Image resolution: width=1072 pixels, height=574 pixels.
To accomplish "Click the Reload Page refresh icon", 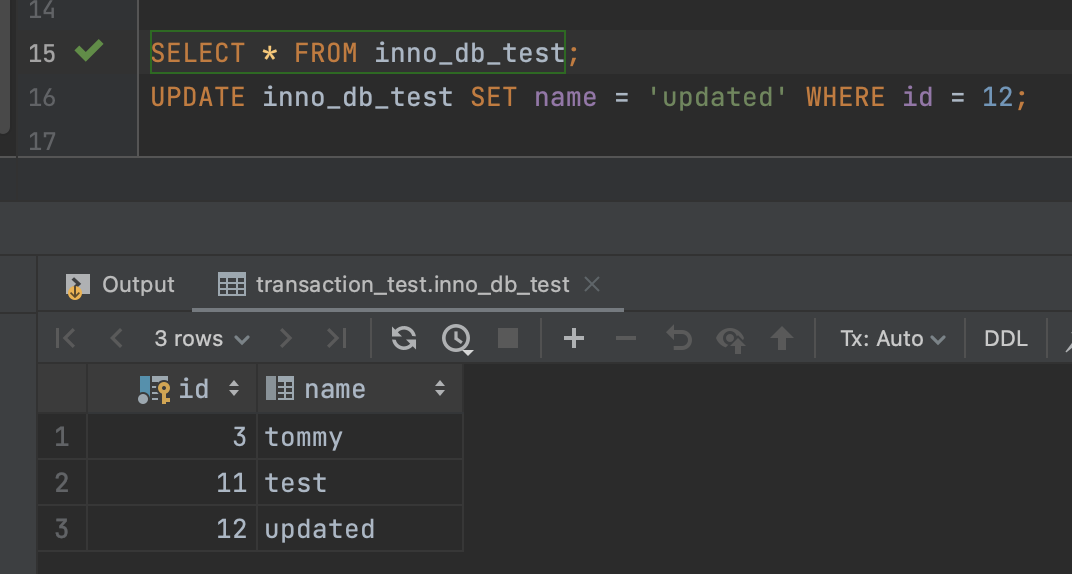I will [x=404, y=339].
